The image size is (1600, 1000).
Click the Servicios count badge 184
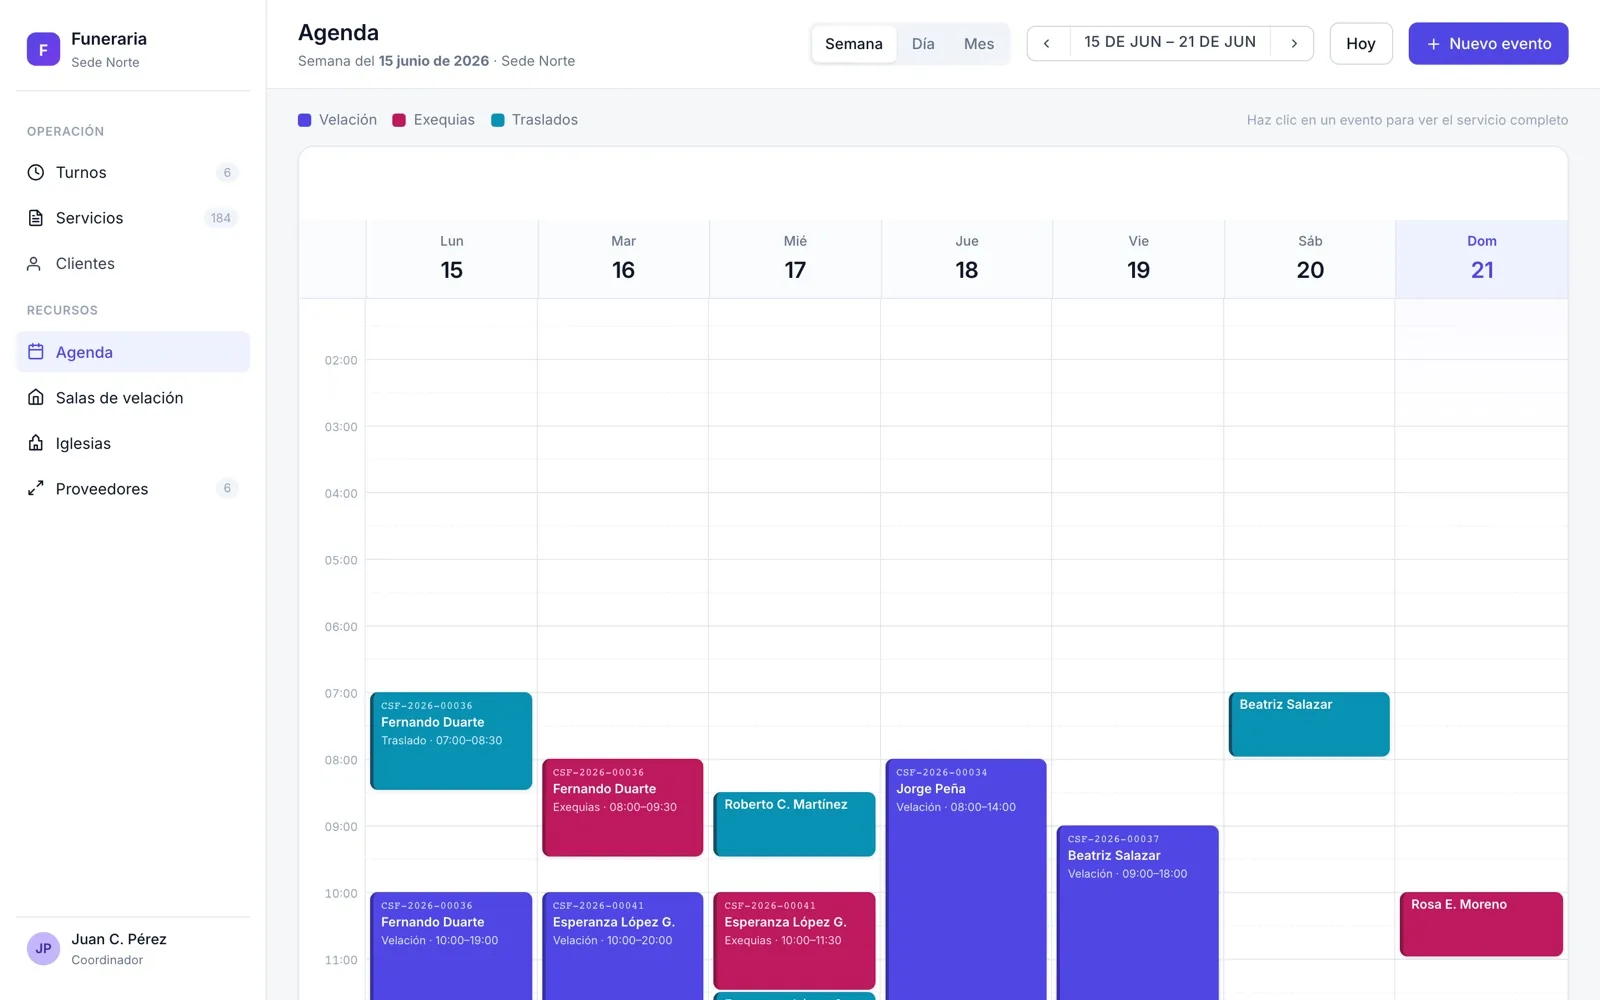click(x=221, y=218)
